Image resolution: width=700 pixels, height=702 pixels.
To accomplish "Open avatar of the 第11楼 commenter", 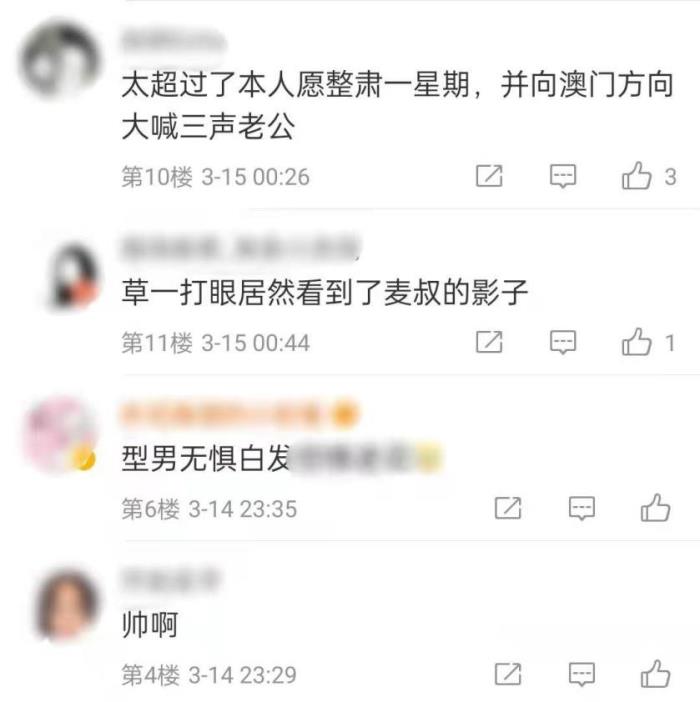I will tap(73, 277).
